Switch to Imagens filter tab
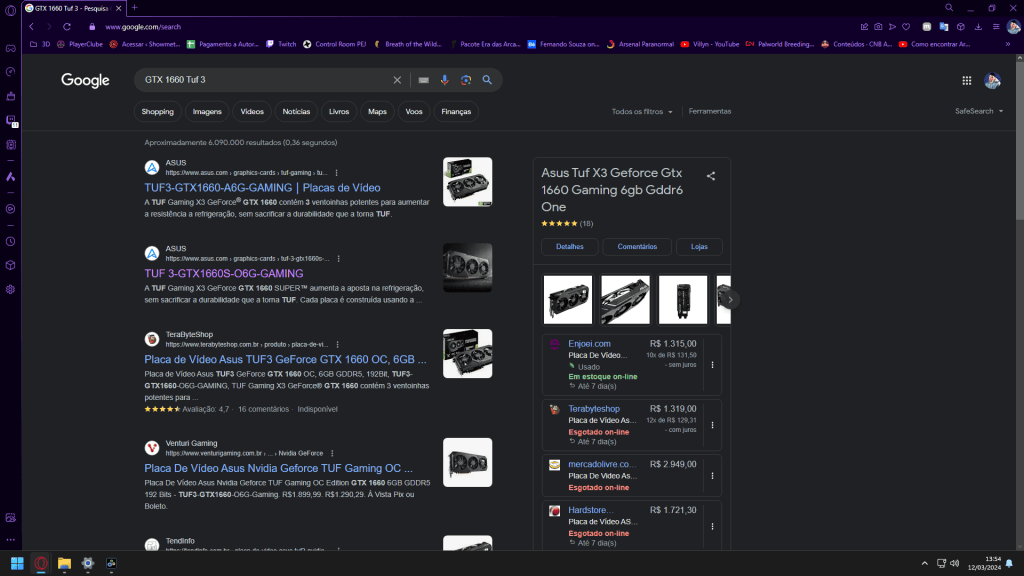This screenshot has height=576, width=1024. coord(207,112)
